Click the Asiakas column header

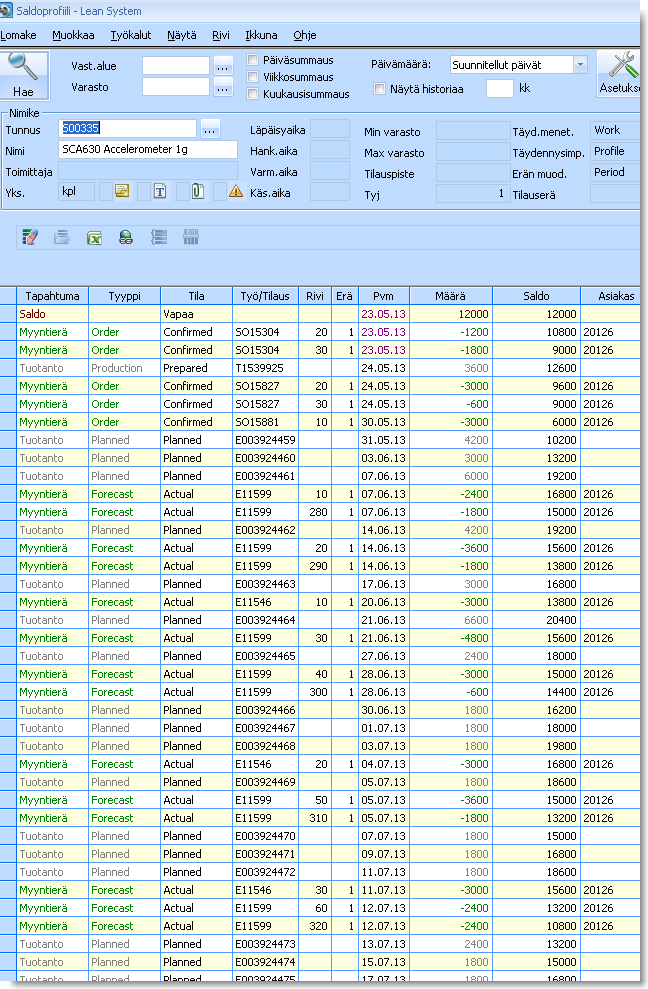611,296
